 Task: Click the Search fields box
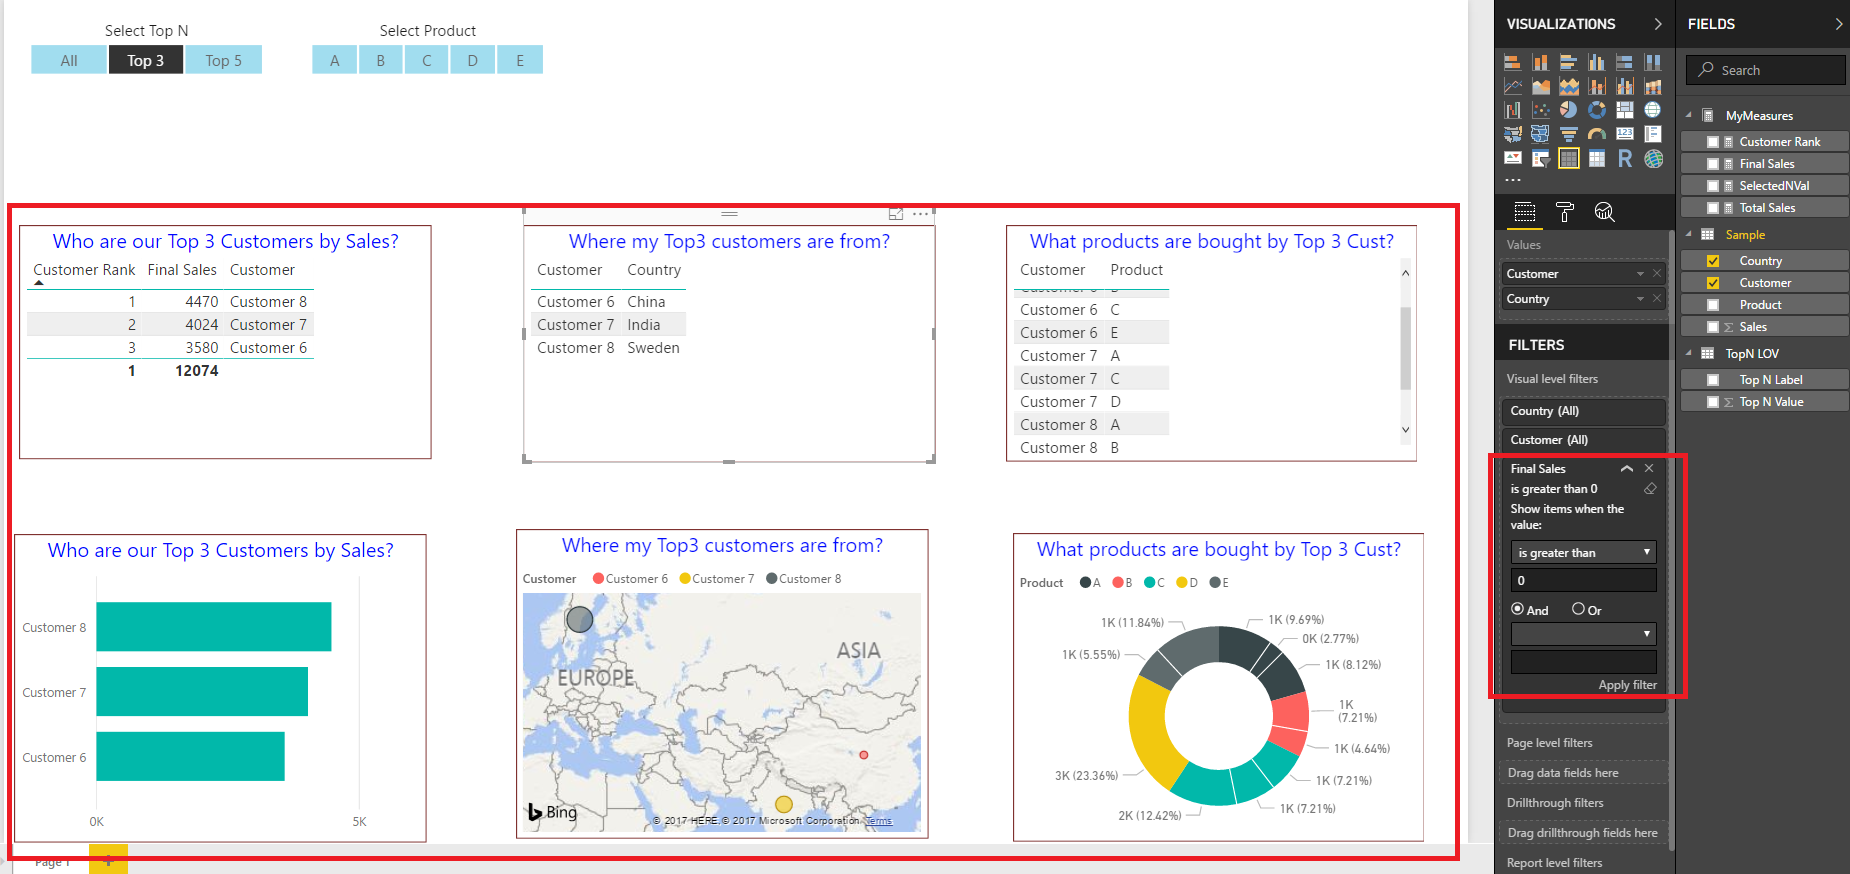[1766, 70]
